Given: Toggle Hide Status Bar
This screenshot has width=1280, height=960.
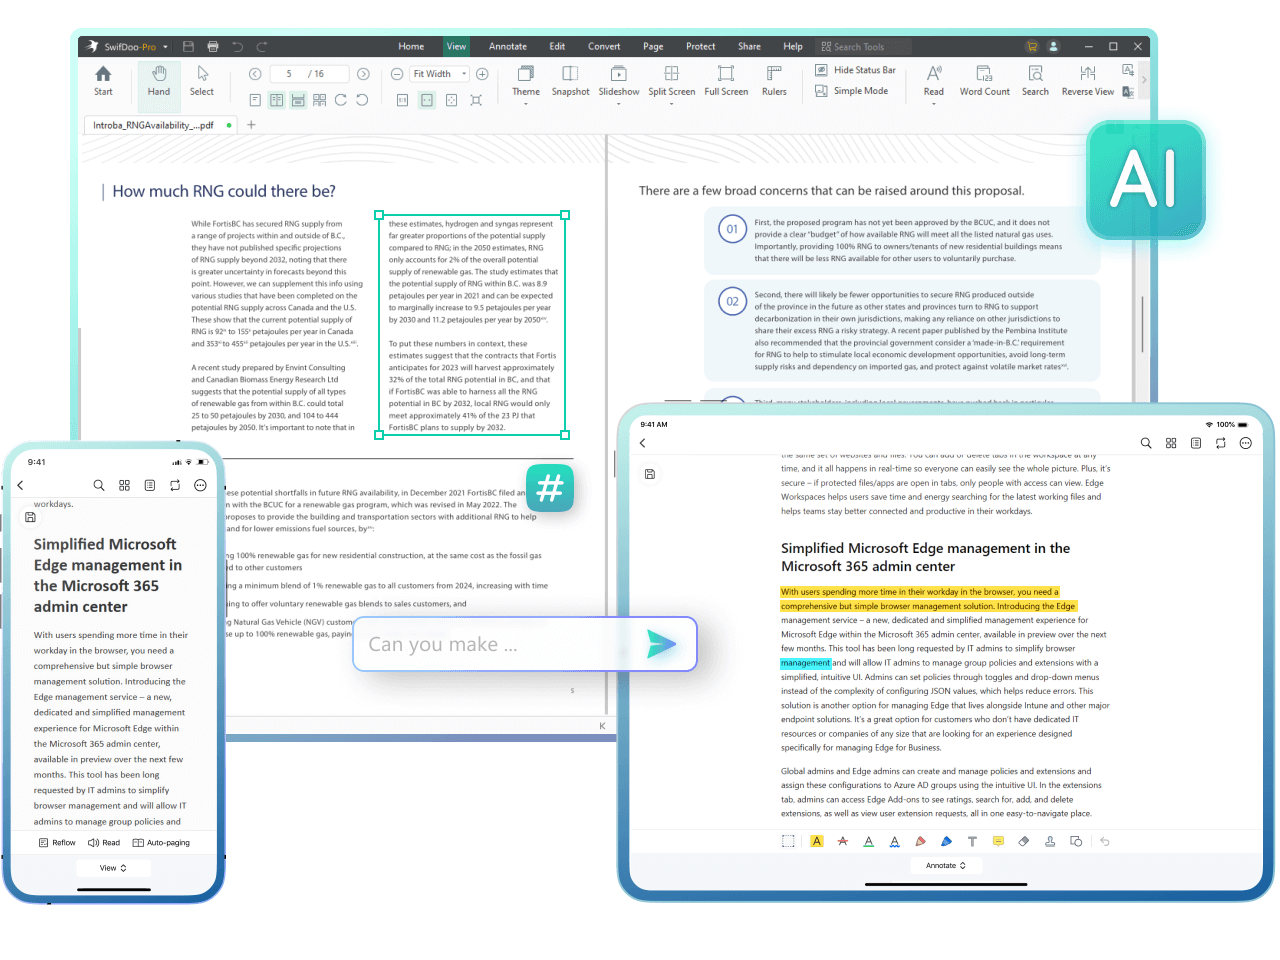Looking at the screenshot, I should tap(855, 70).
